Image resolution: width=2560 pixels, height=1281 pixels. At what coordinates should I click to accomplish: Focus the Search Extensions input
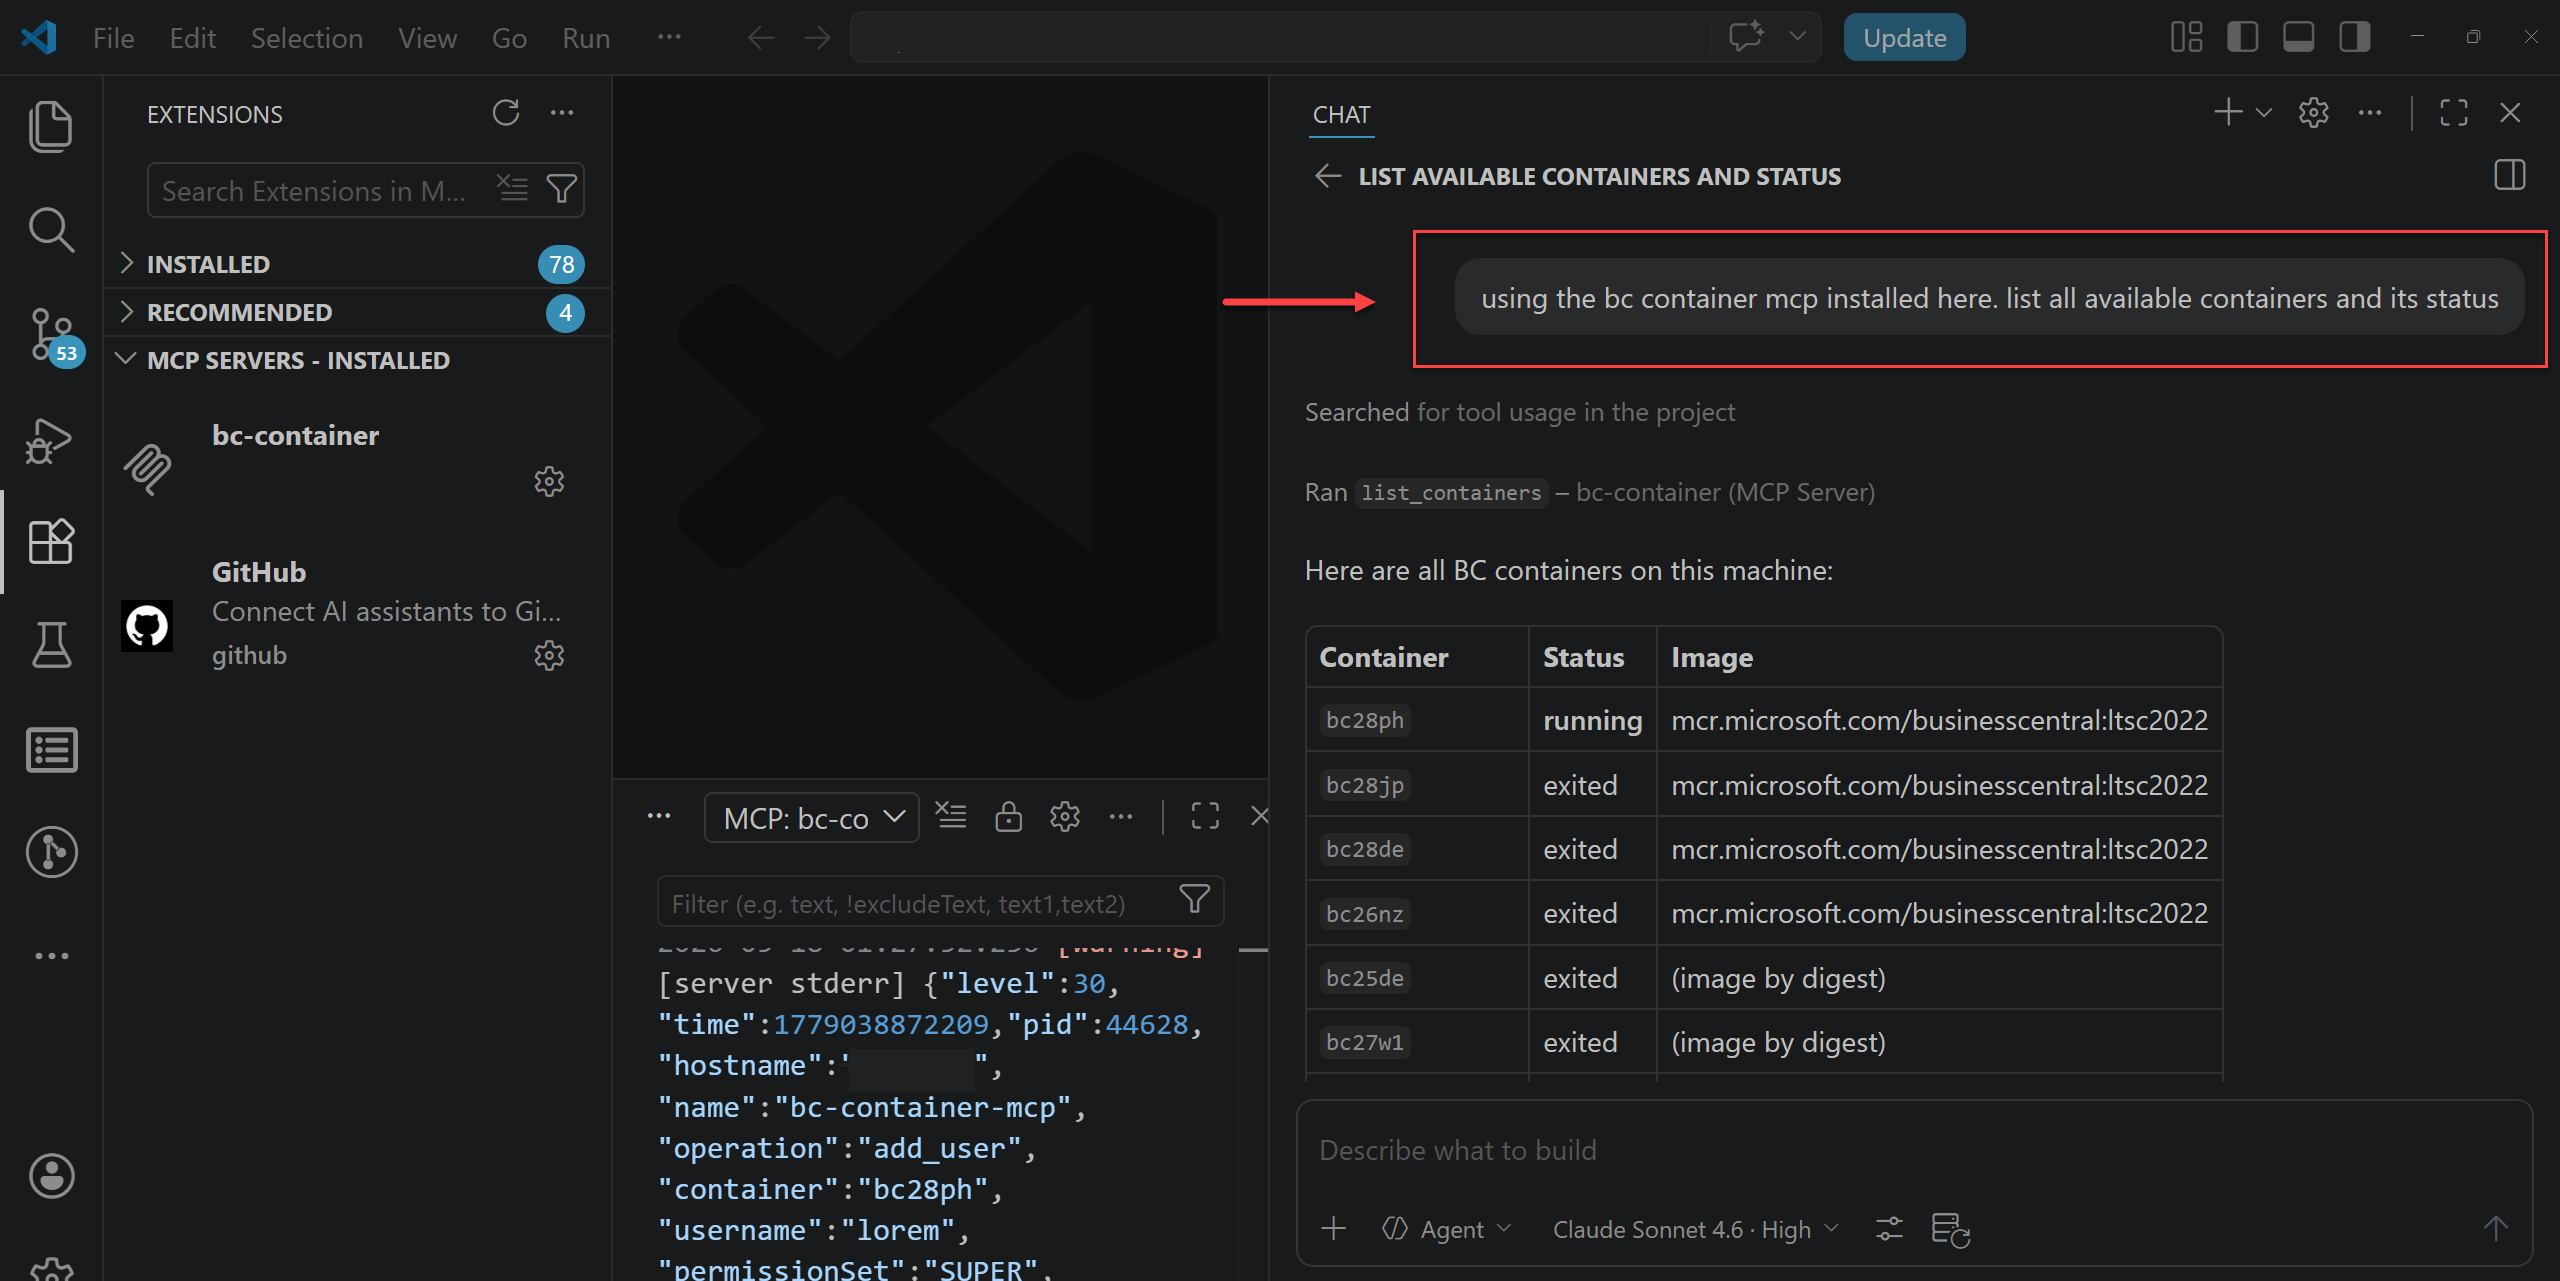coord(320,190)
